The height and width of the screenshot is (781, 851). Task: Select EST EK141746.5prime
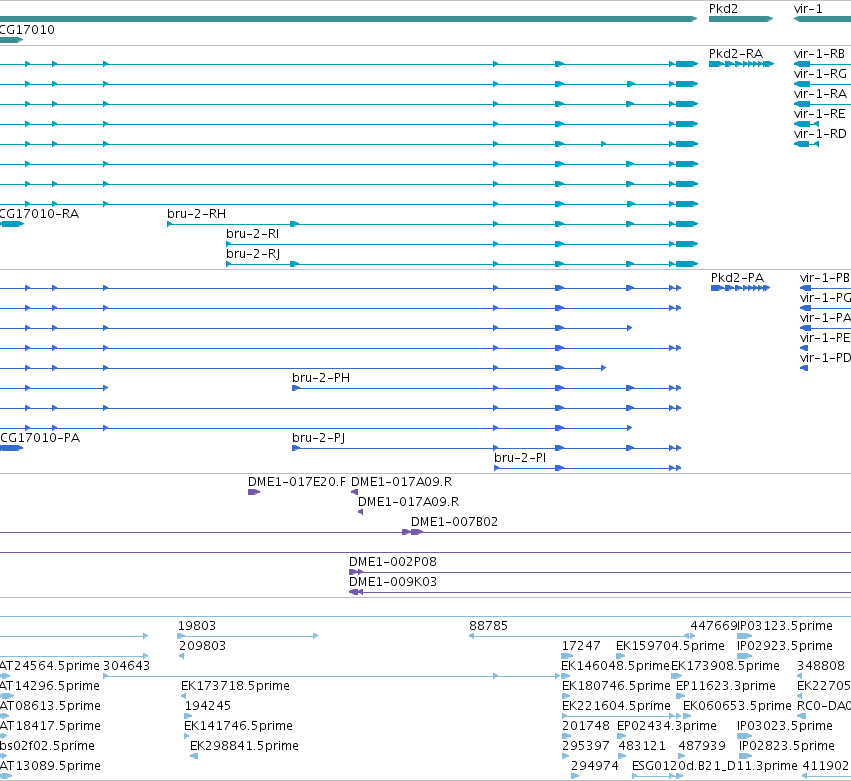click(238, 727)
